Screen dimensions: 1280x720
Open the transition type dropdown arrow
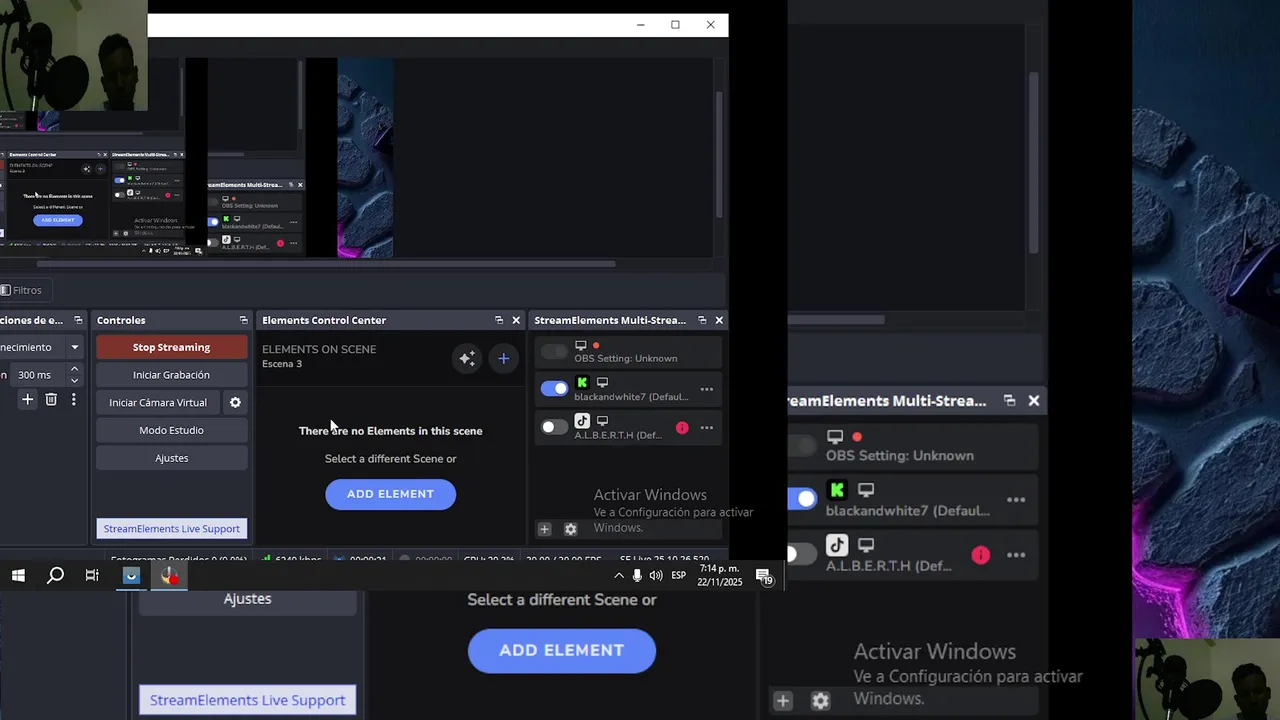point(74,347)
